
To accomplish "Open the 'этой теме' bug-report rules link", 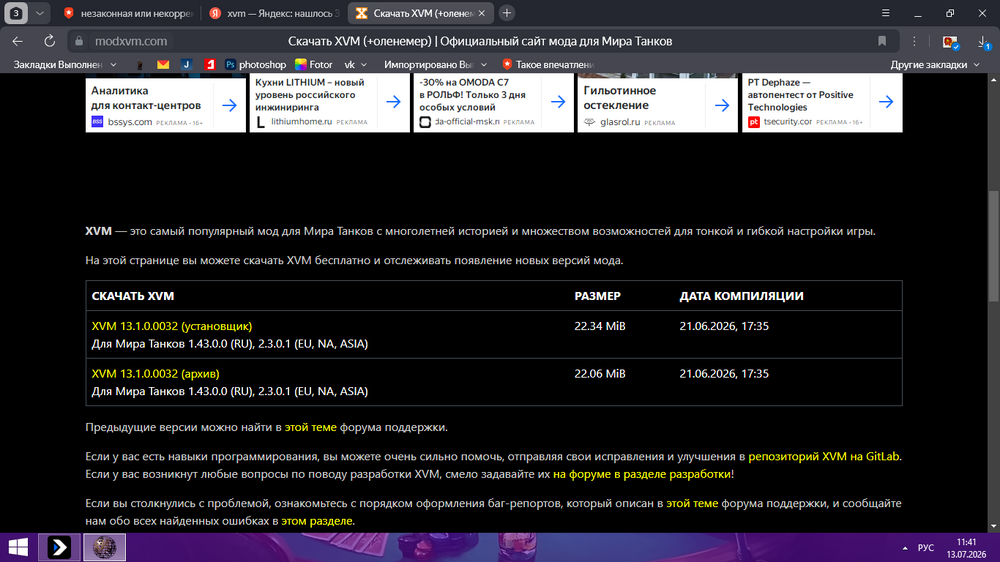I will 692,503.
